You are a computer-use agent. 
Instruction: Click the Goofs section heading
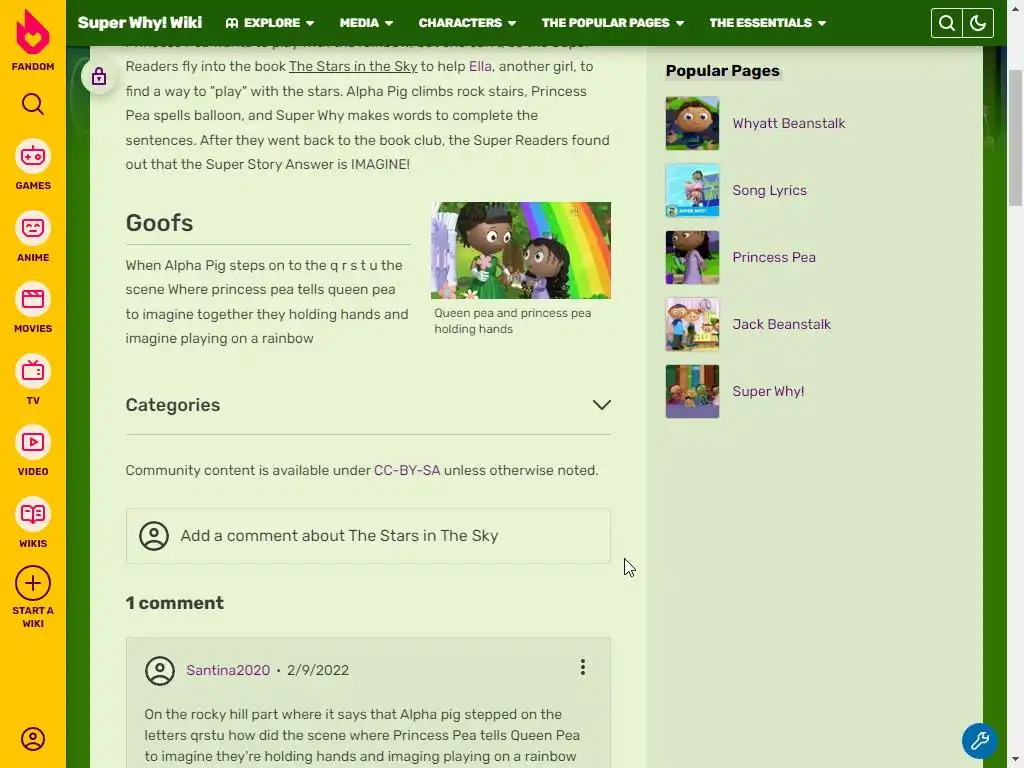[x=159, y=223]
